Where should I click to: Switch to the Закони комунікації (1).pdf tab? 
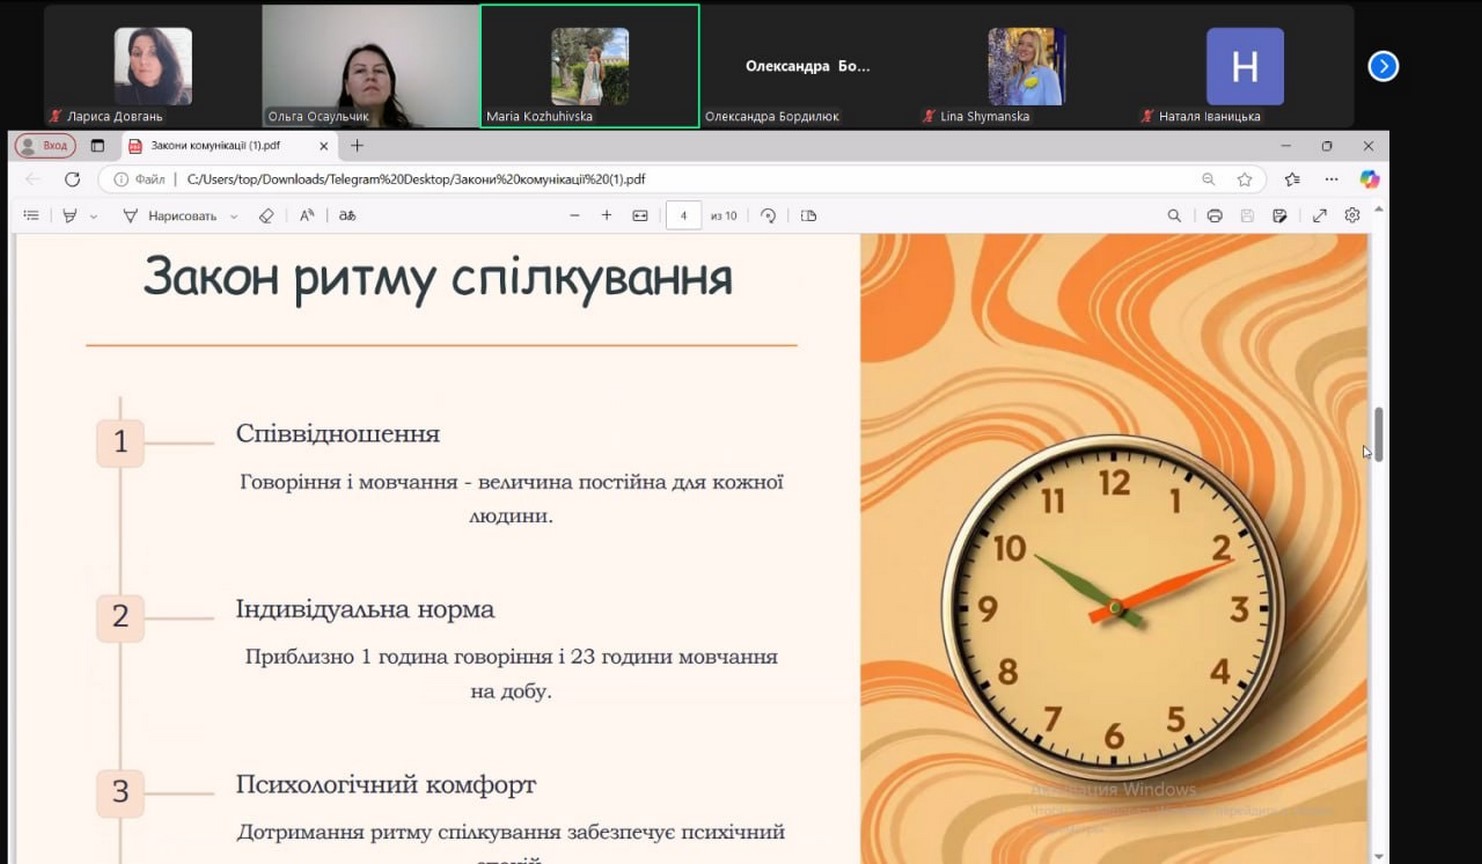(x=215, y=146)
